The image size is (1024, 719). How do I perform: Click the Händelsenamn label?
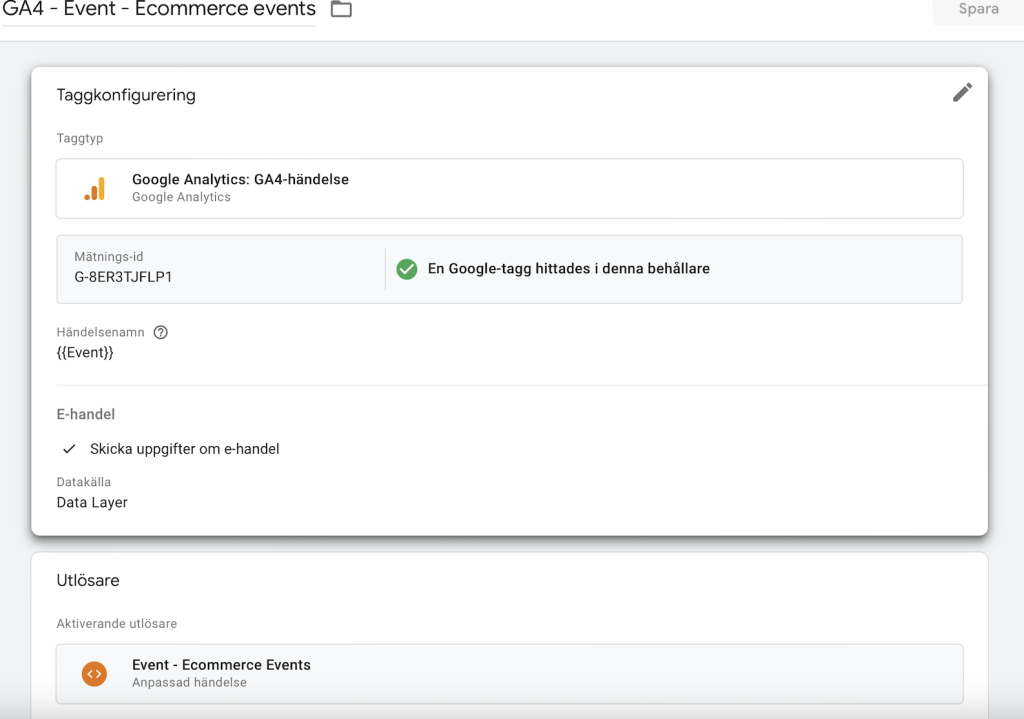click(101, 332)
